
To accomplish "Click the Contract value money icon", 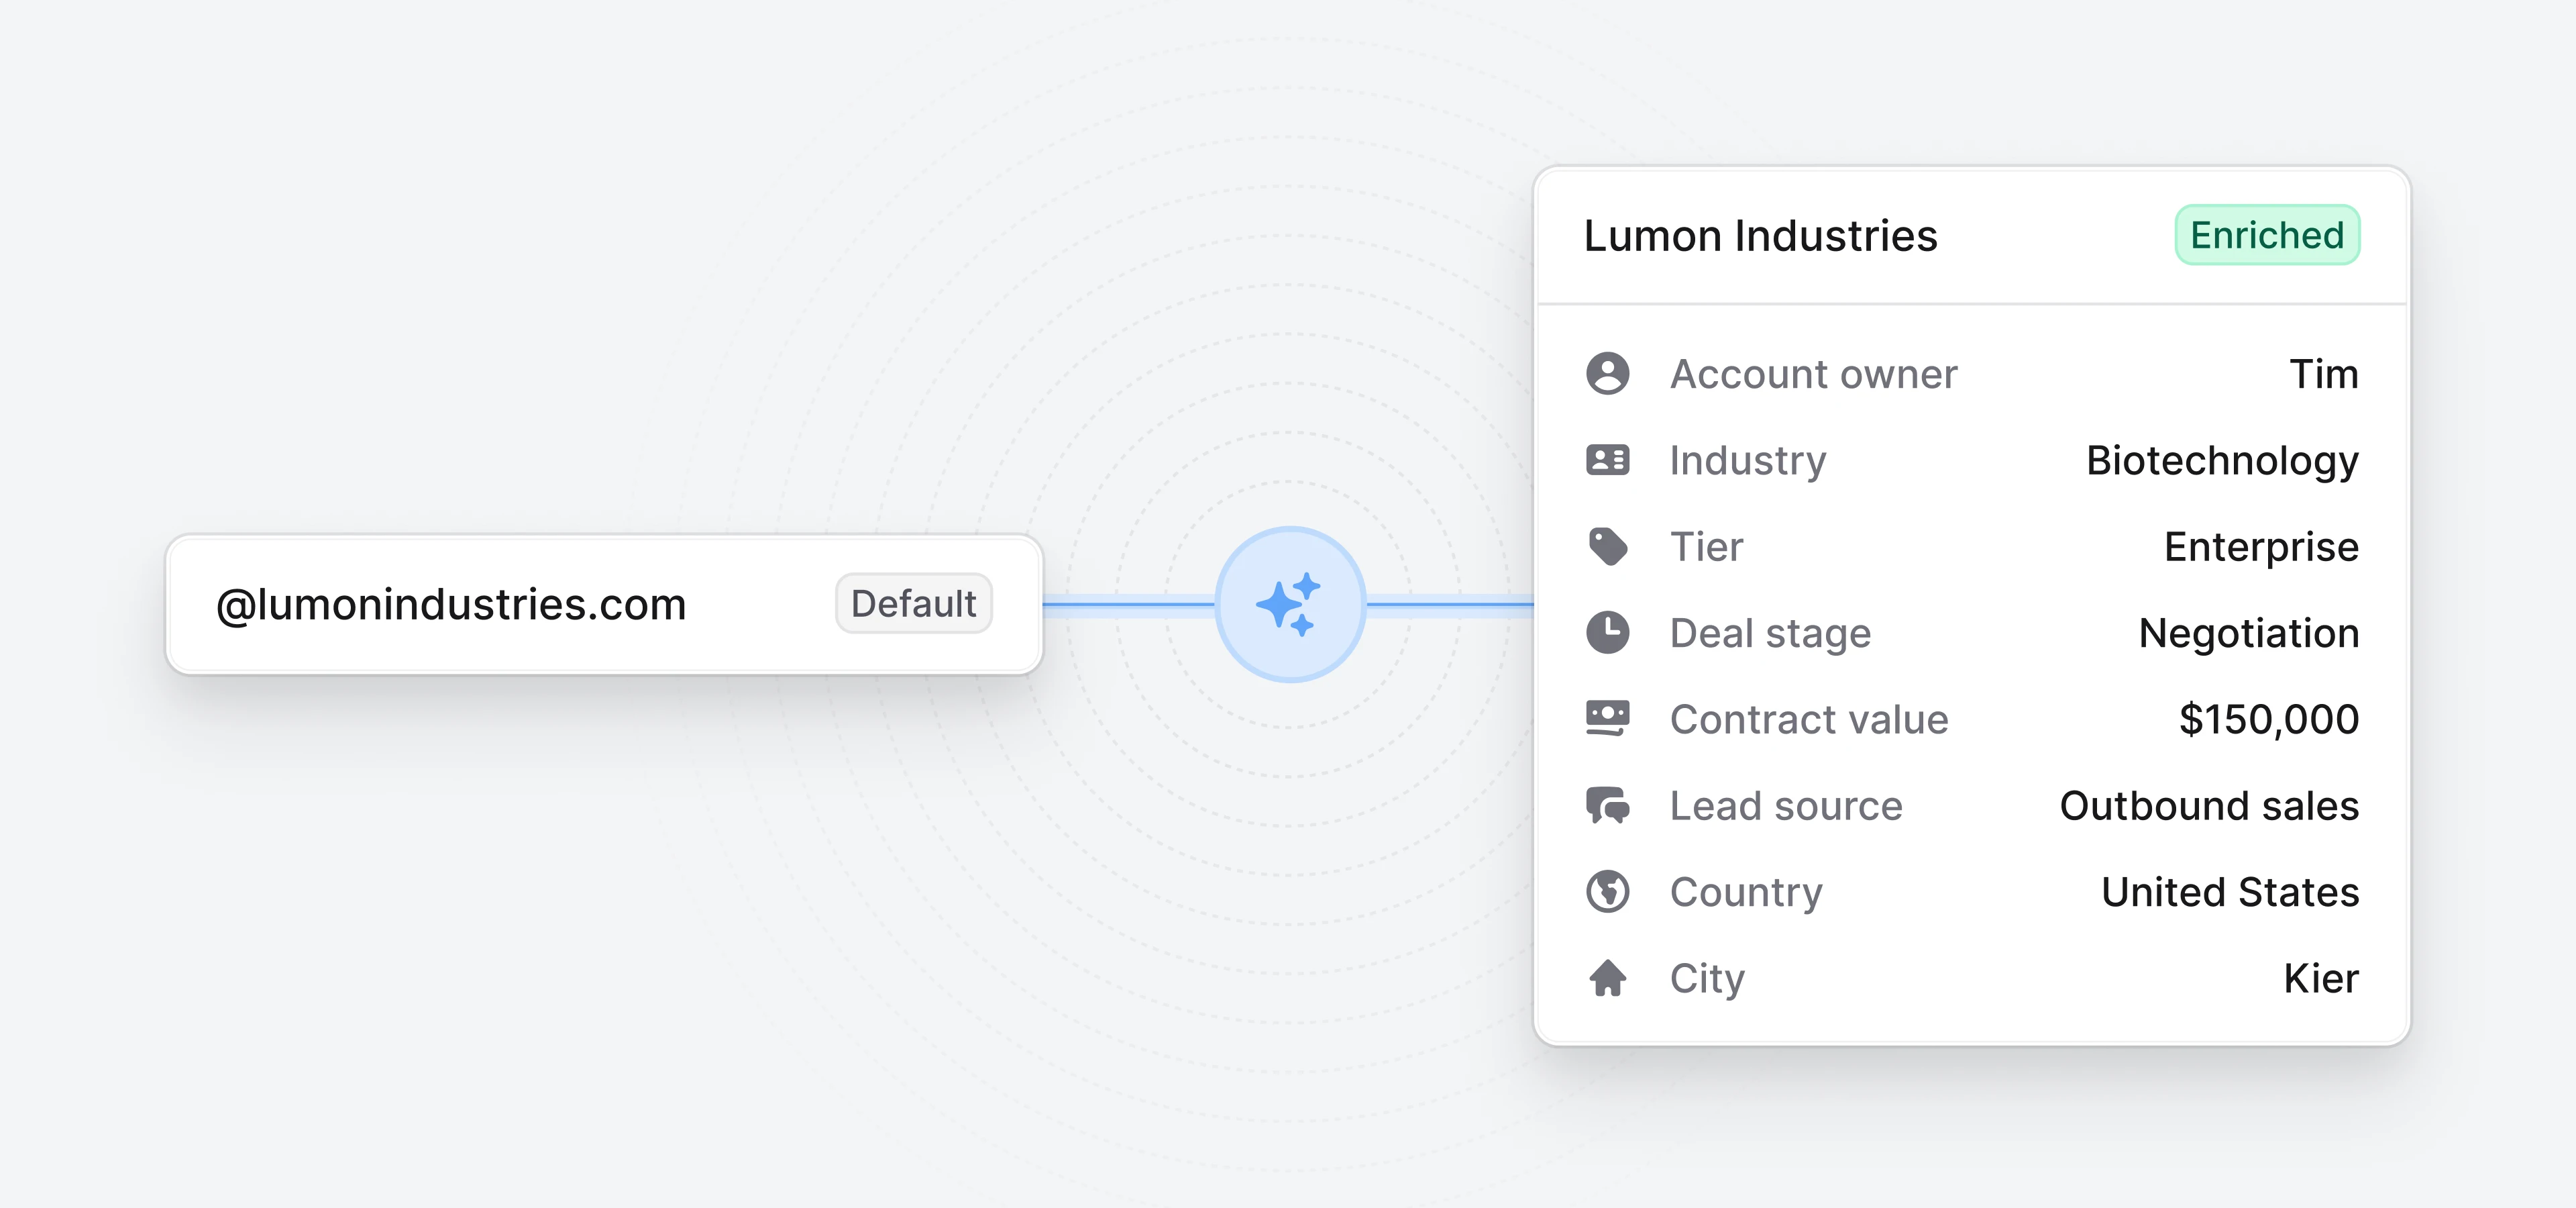I will click(x=1607, y=719).
